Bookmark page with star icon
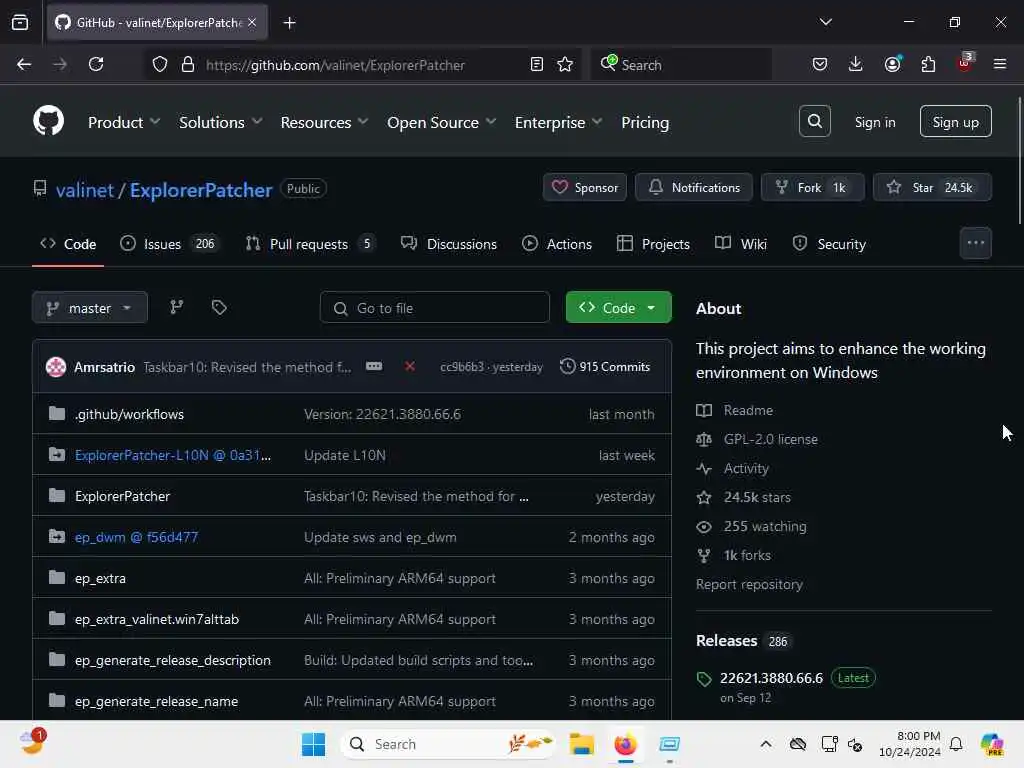This screenshot has height=768, width=1024. click(565, 64)
